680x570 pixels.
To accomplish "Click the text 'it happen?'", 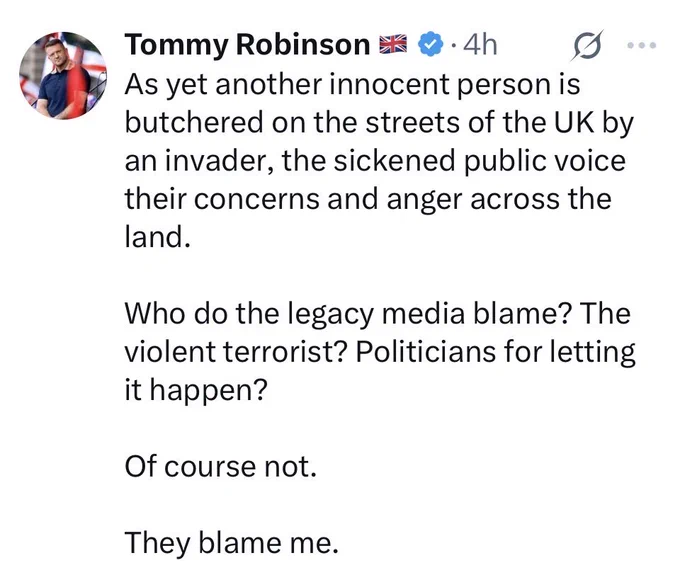I will pos(196,390).
